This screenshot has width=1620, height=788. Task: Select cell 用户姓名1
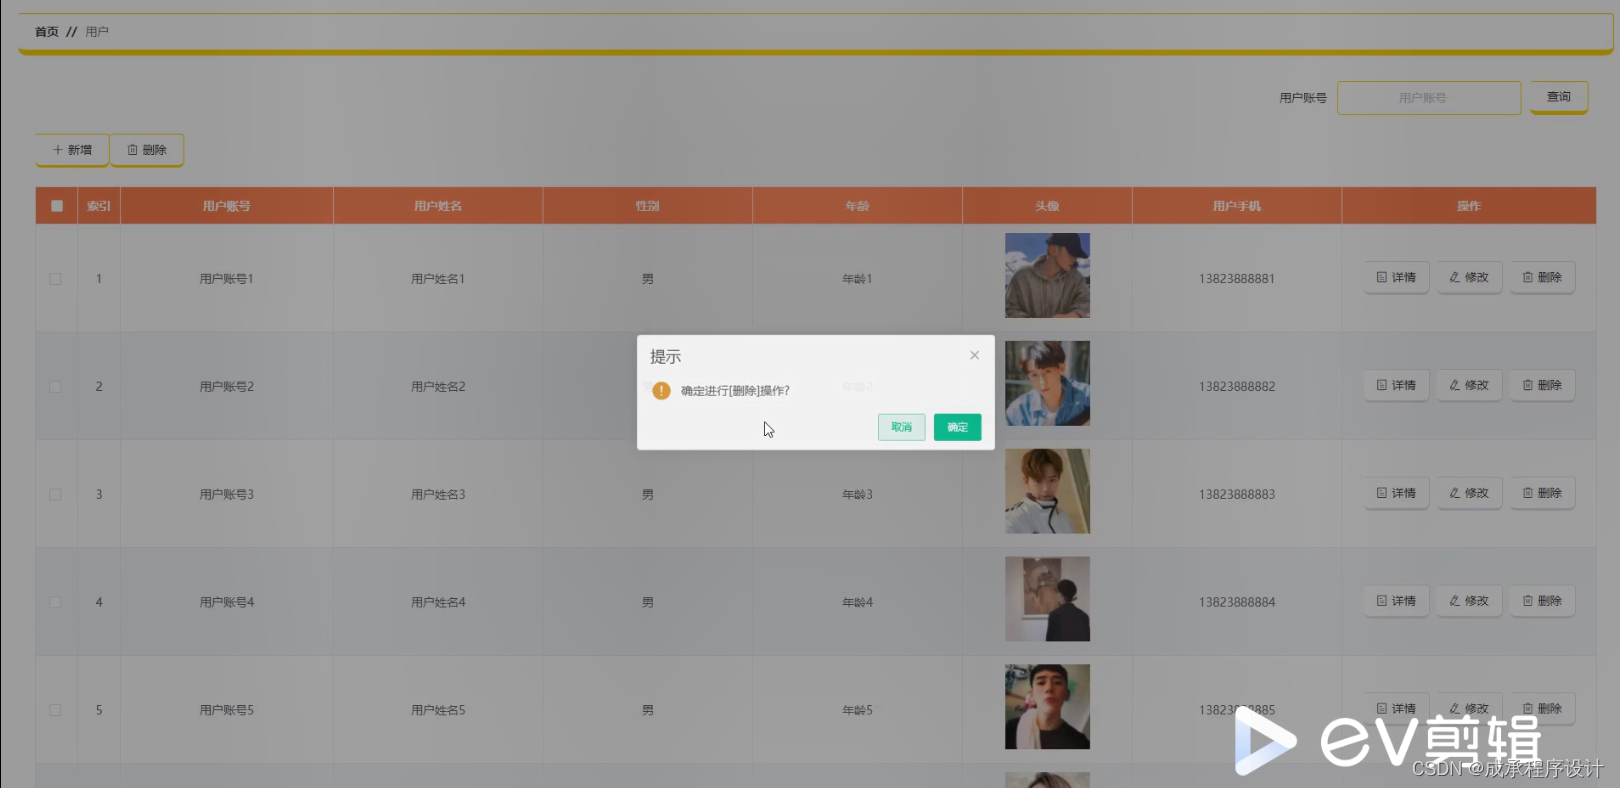[x=438, y=279]
